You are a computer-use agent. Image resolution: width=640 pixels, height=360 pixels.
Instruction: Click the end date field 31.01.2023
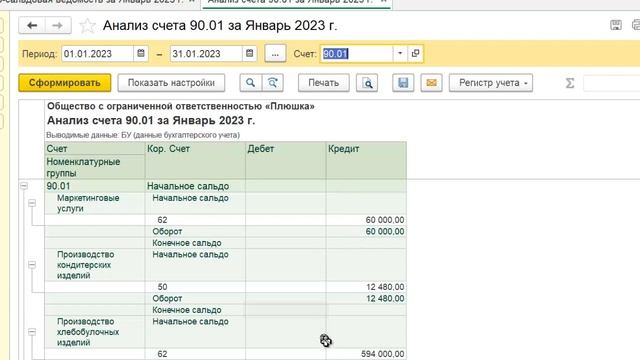click(206, 54)
